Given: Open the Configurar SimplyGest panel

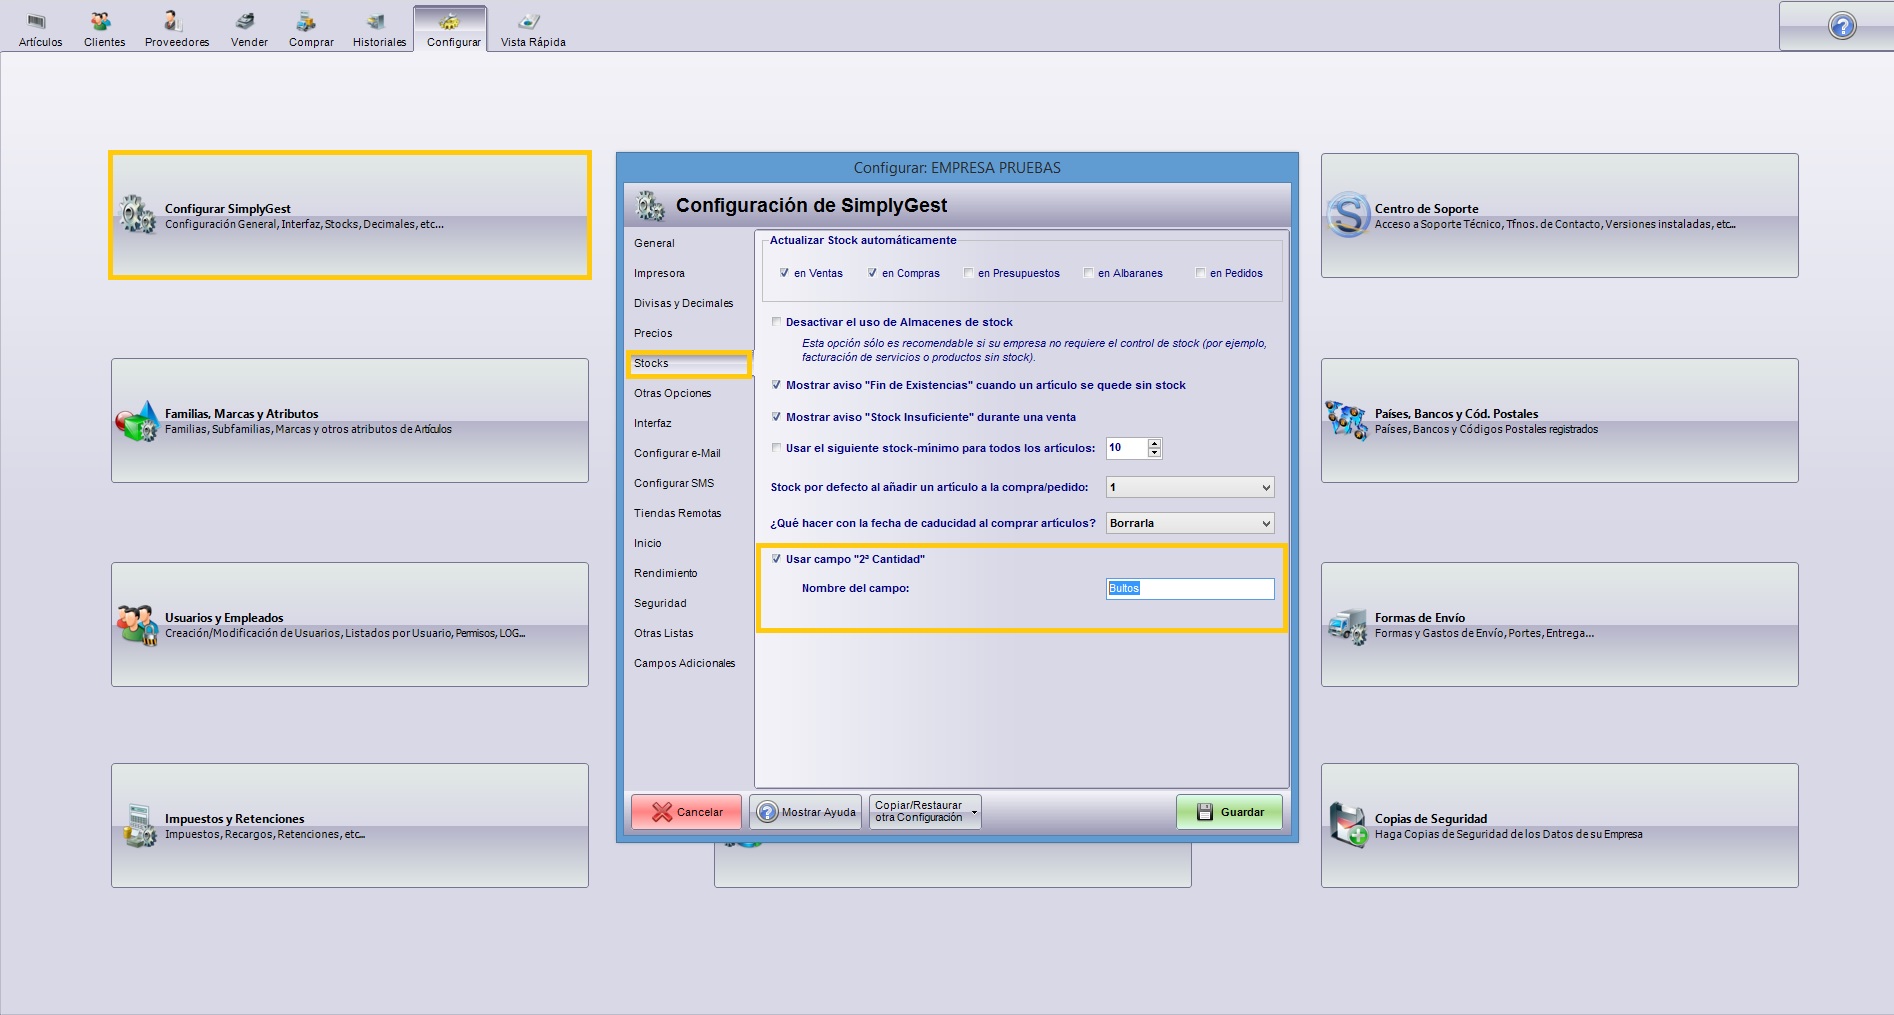Looking at the screenshot, I should click(x=350, y=215).
